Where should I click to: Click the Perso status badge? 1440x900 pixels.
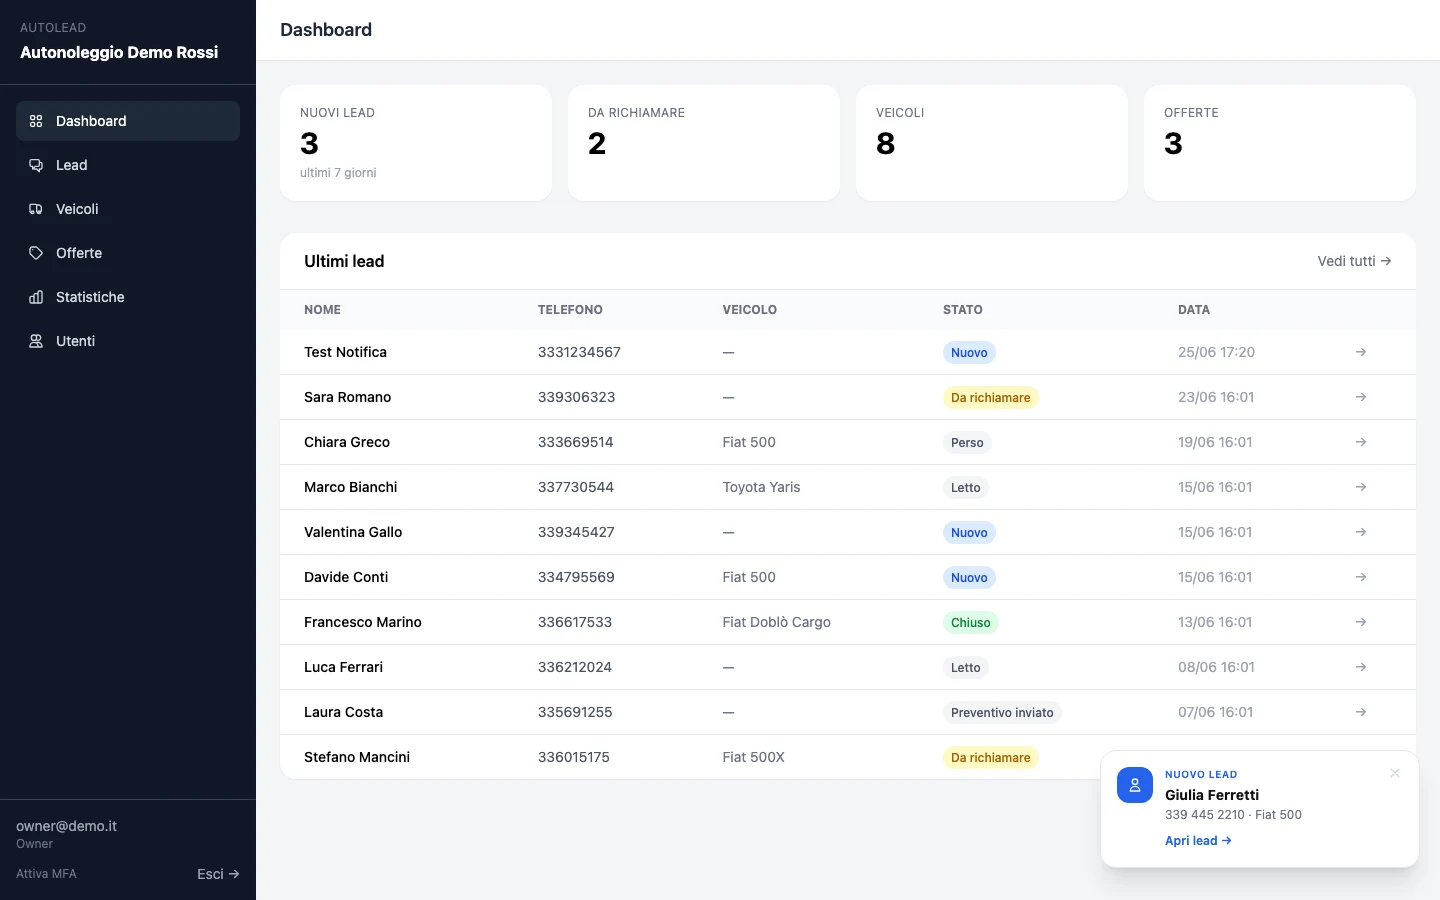point(967,442)
